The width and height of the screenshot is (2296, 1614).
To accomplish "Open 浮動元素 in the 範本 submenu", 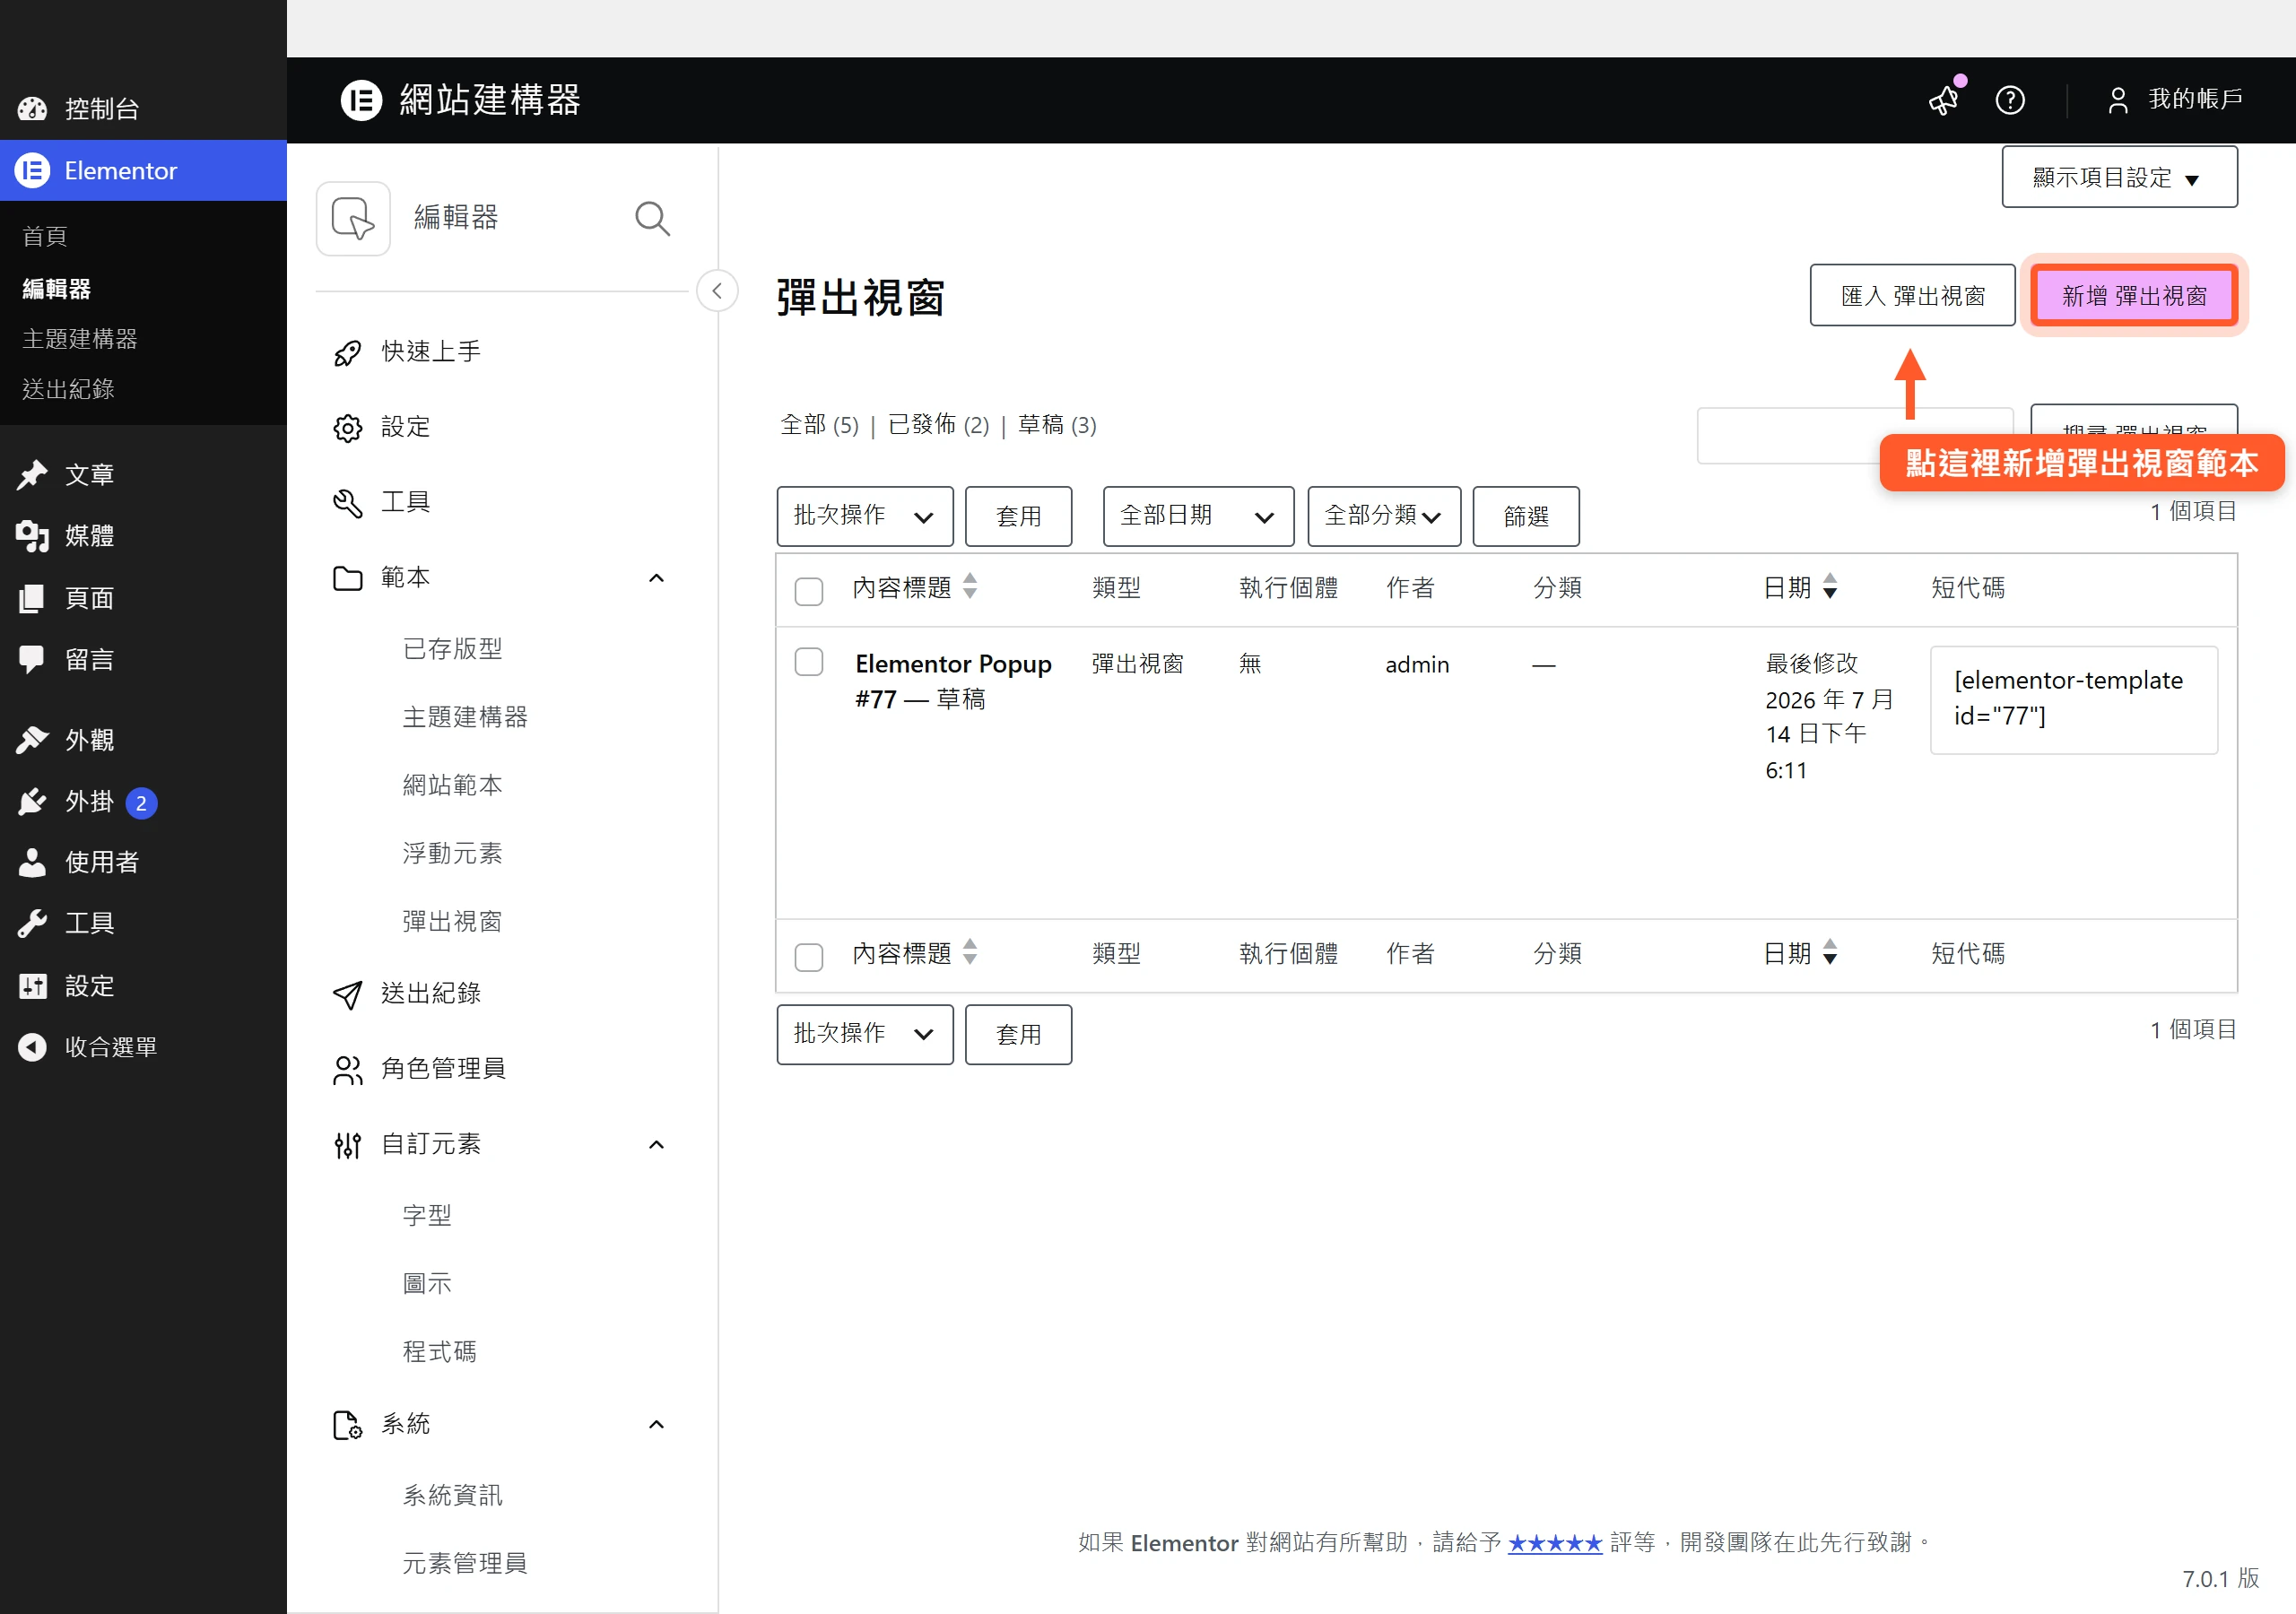I will click(x=452, y=854).
